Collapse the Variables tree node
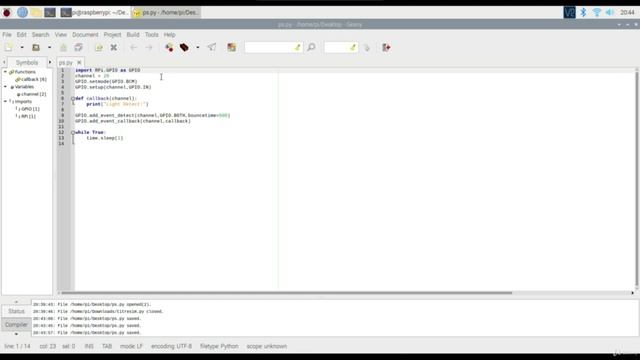The image size is (640, 360). pyautogui.click(x=5, y=87)
